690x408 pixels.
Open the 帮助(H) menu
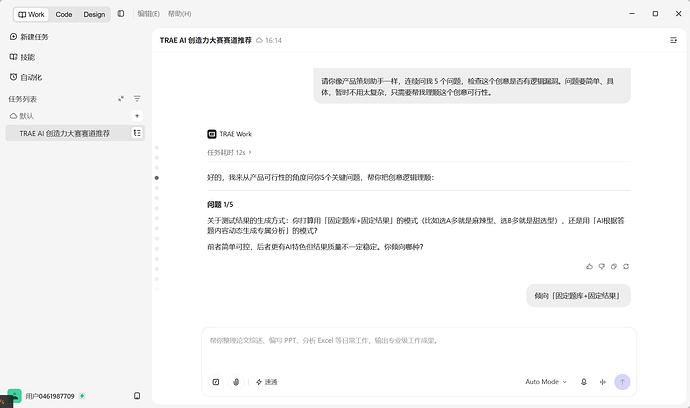pos(180,14)
